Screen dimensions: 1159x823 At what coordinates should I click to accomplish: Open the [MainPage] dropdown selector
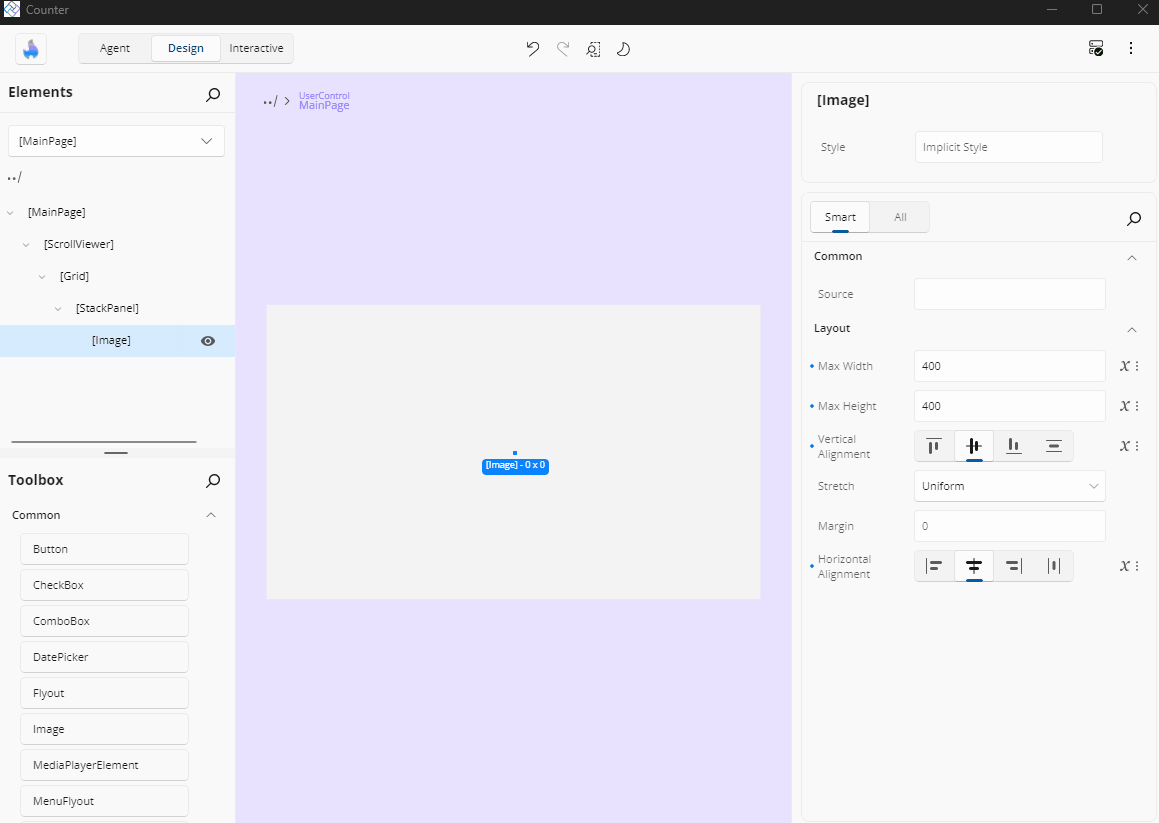[116, 141]
